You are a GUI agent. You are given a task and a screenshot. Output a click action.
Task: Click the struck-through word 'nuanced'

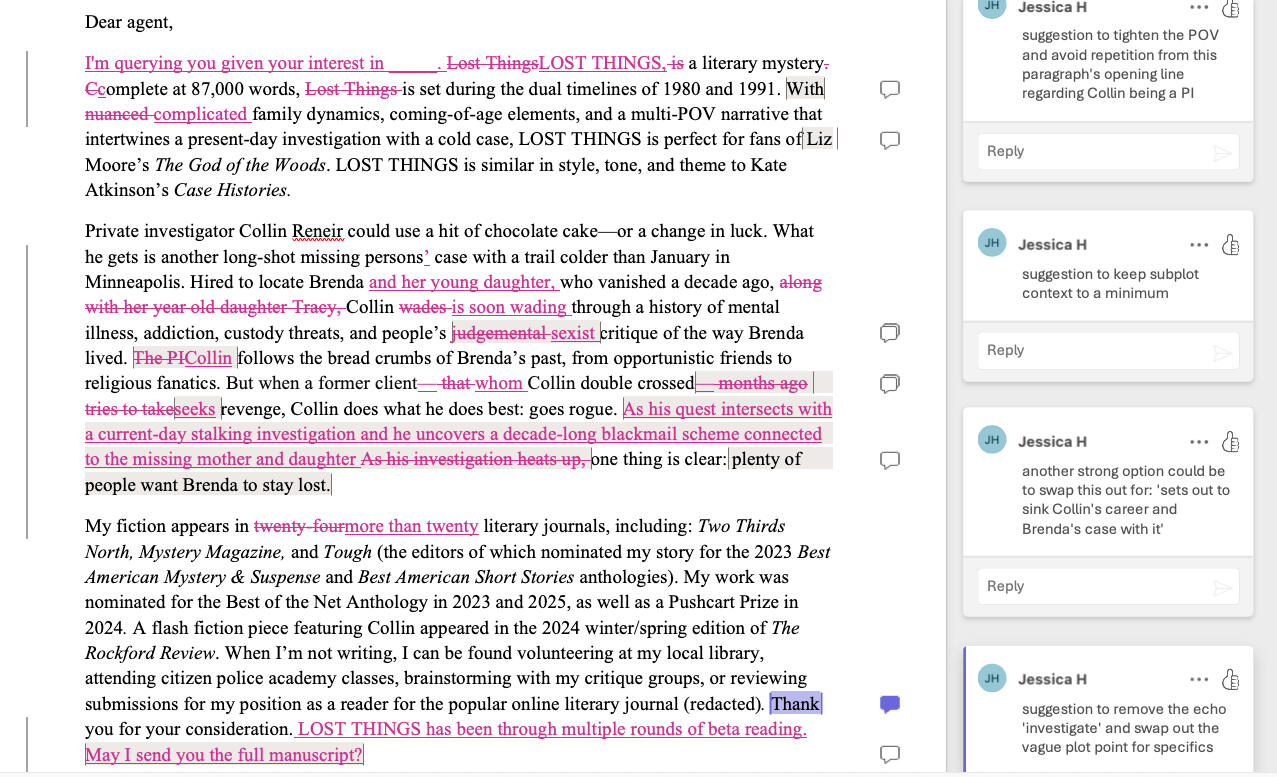pos(117,114)
